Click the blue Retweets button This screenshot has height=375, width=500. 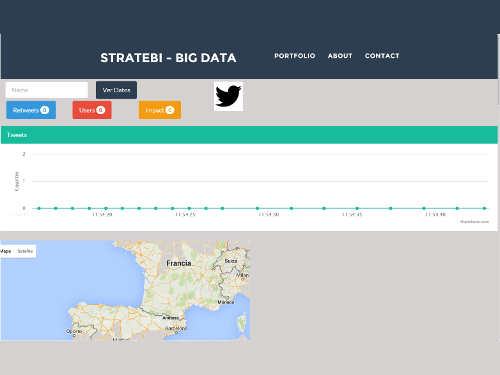pyautogui.click(x=31, y=110)
